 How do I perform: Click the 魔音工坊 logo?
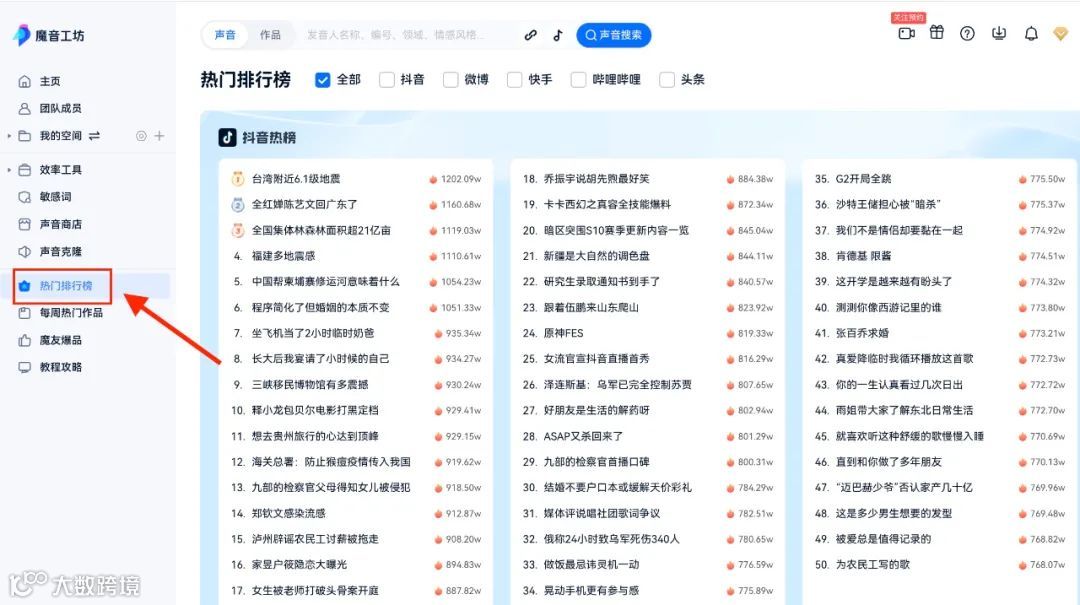tap(49, 35)
